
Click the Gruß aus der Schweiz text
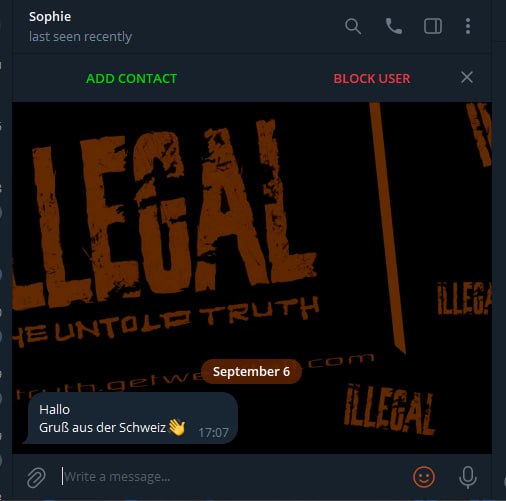(x=102, y=427)
